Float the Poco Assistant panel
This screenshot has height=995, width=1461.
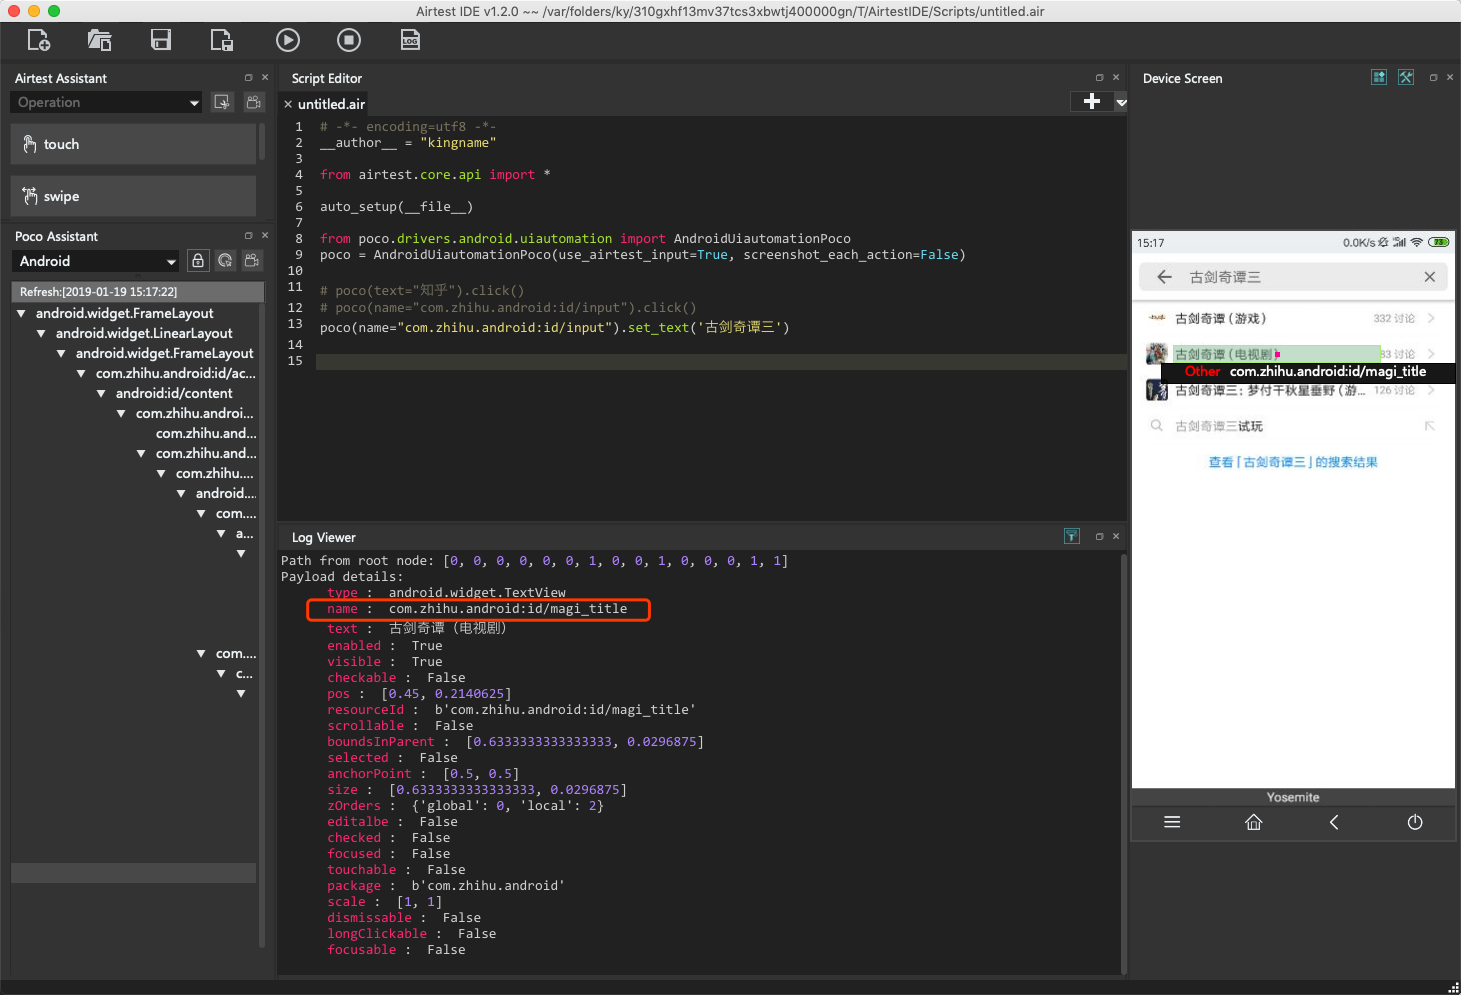point(249,235)
